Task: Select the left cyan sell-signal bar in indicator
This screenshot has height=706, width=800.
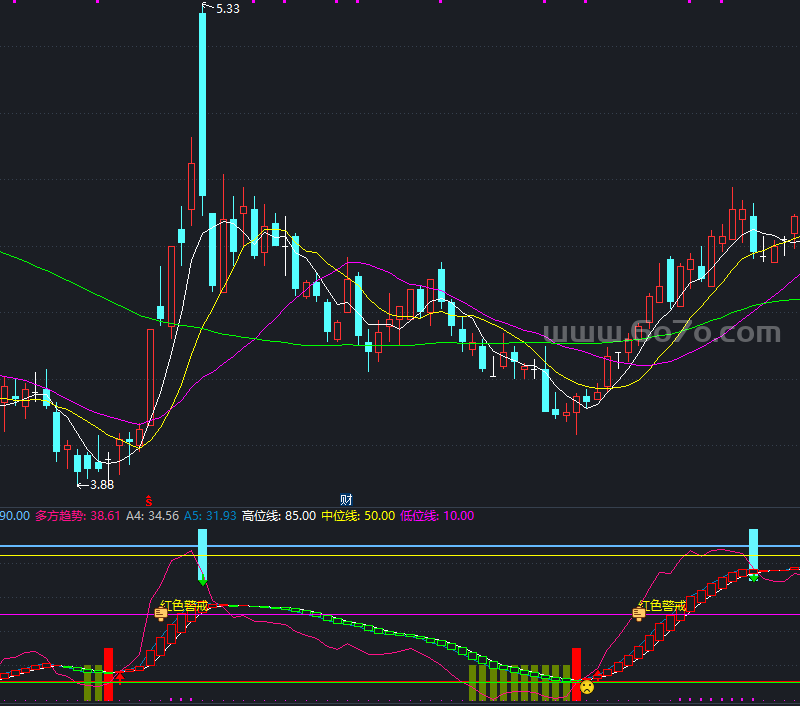Action: [203, 554]
